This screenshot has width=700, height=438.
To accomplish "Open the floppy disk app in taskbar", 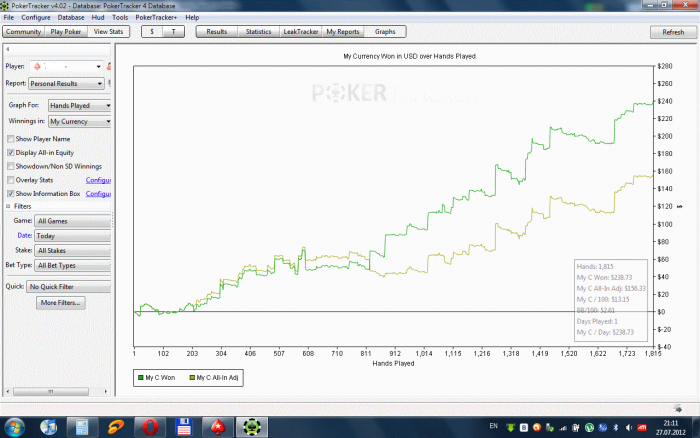I will 184,427.
